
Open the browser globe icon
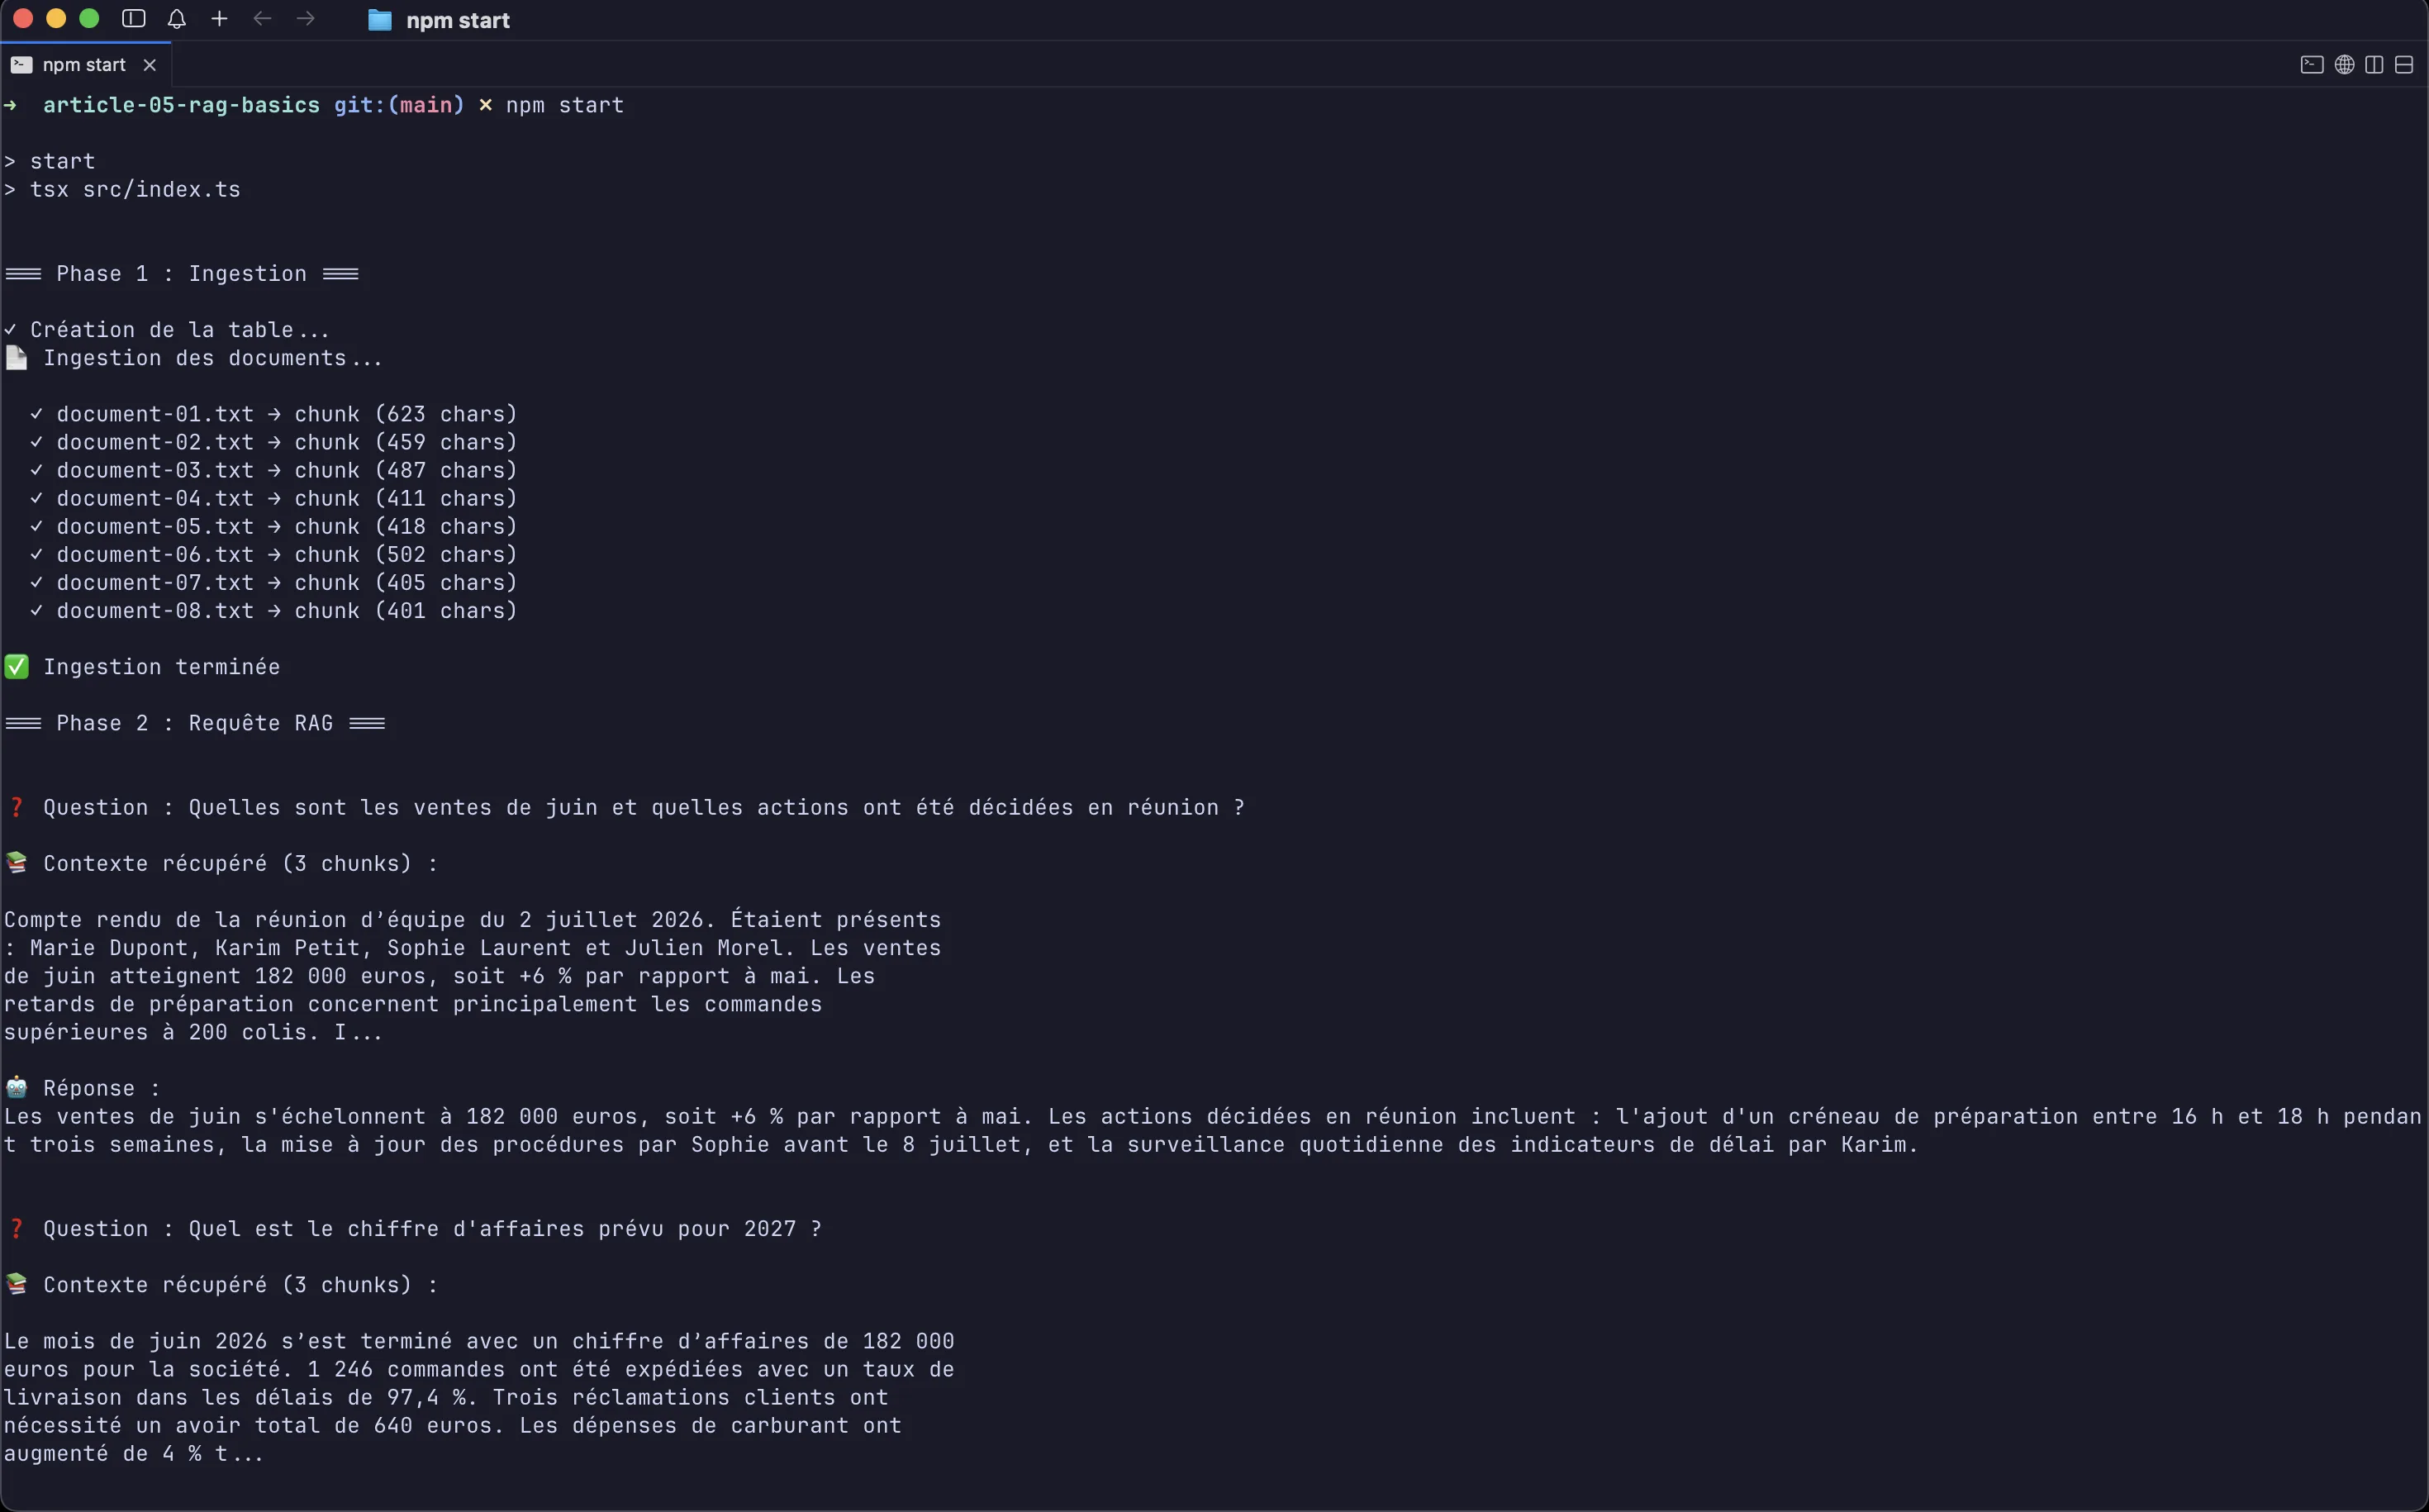point(2344,65)
